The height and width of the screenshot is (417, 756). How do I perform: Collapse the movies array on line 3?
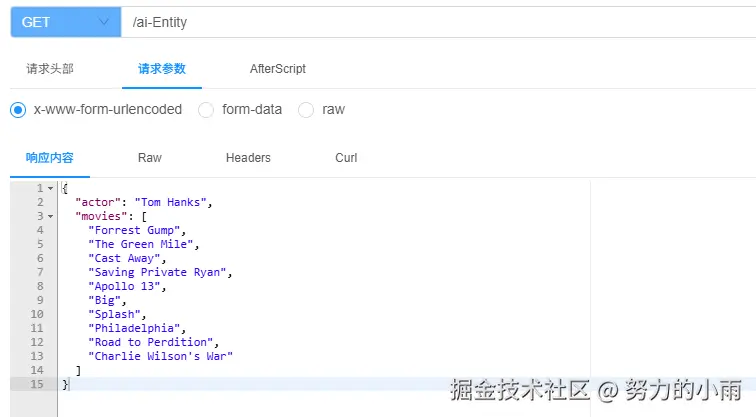click(50, 216)
